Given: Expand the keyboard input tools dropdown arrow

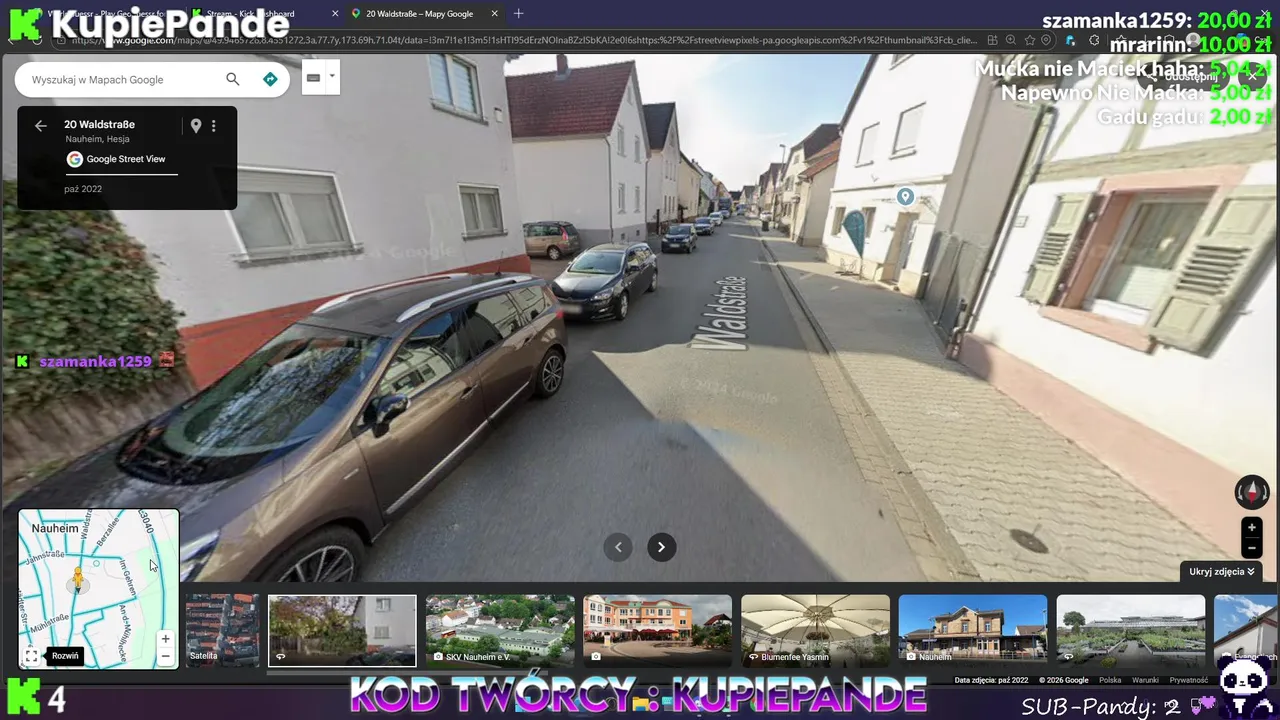Looking at the screenshot, I should coord(332,76).
